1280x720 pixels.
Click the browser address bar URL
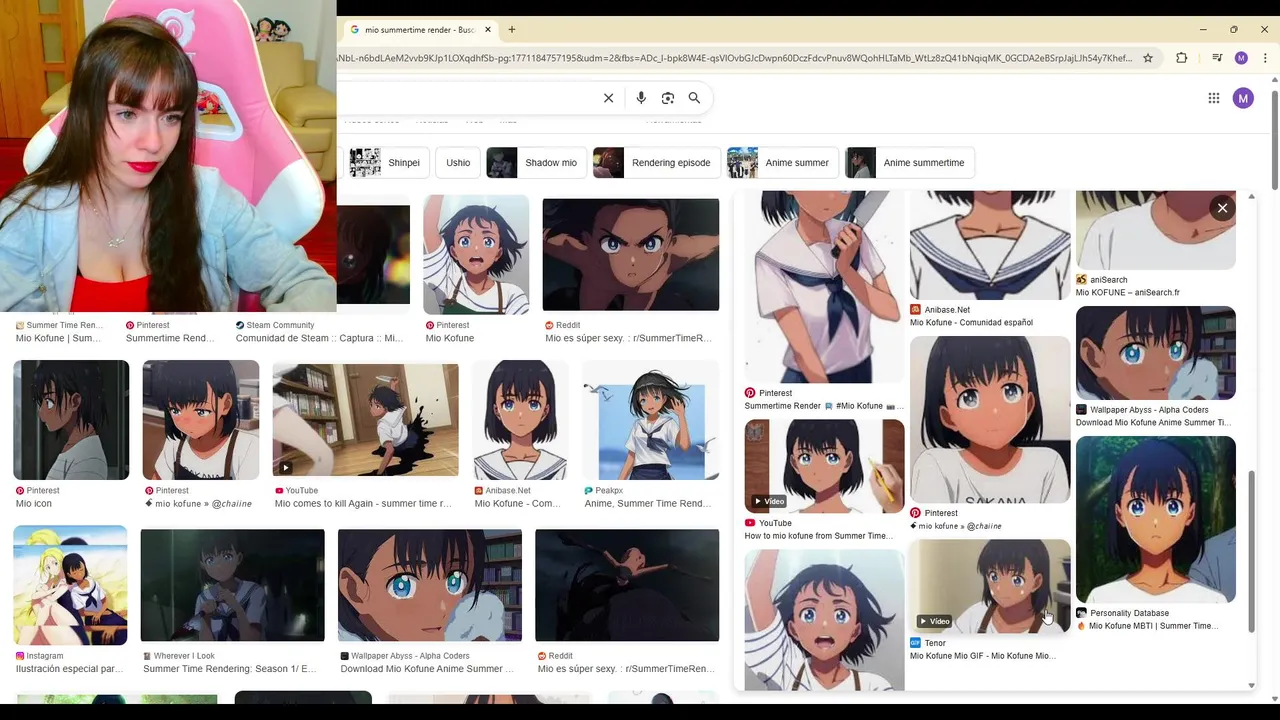[x=735, y=58]
